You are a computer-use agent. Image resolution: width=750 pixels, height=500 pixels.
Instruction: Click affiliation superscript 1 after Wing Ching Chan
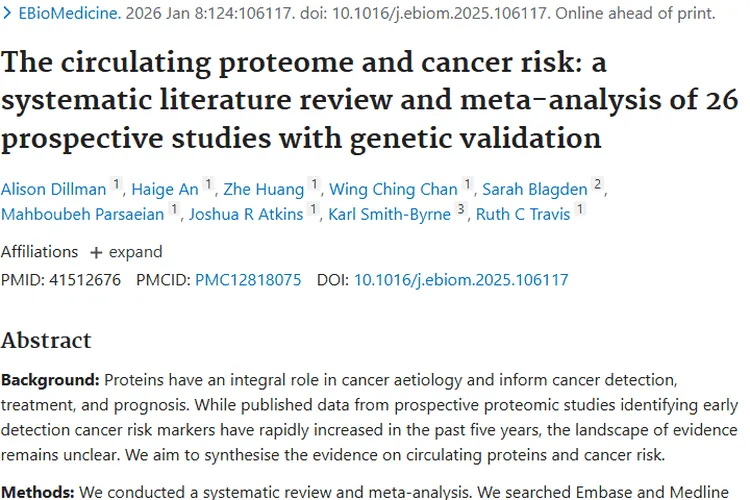pos(467,184)
